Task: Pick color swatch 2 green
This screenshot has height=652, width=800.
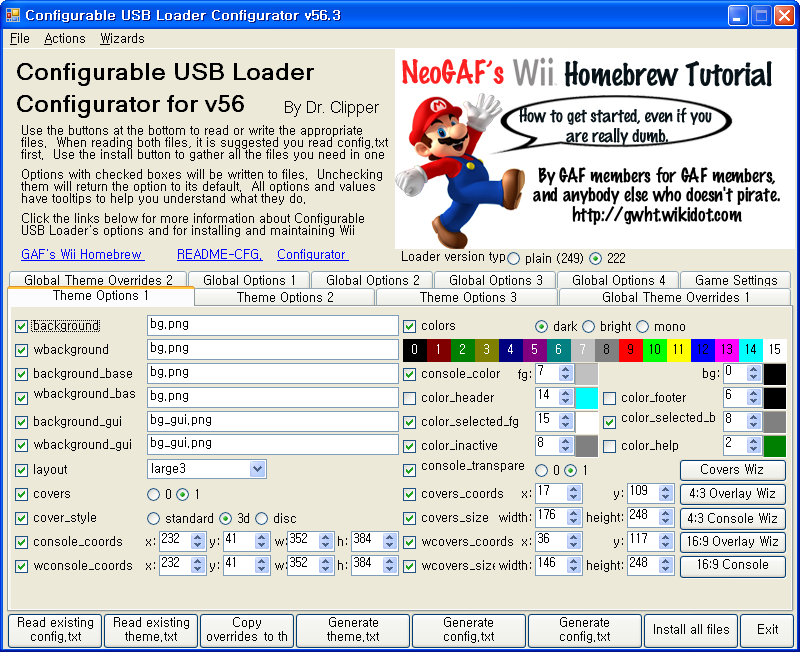Action: [462, 350]
